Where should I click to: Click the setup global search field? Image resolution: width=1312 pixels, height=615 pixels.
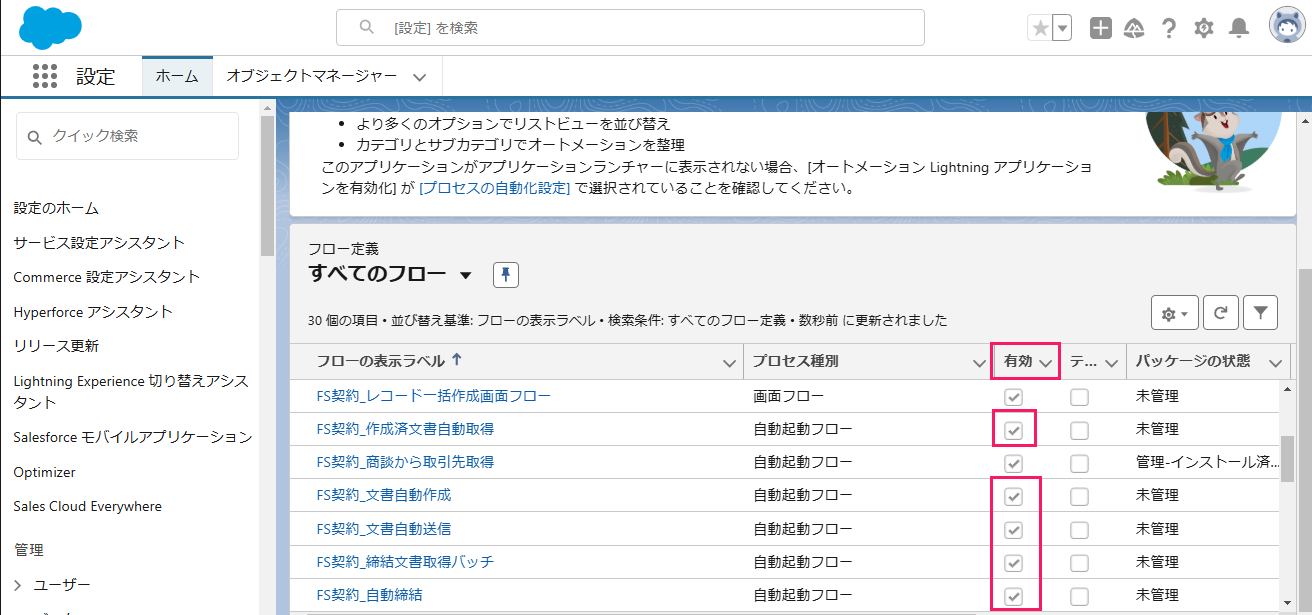click(x=630, y=28)
